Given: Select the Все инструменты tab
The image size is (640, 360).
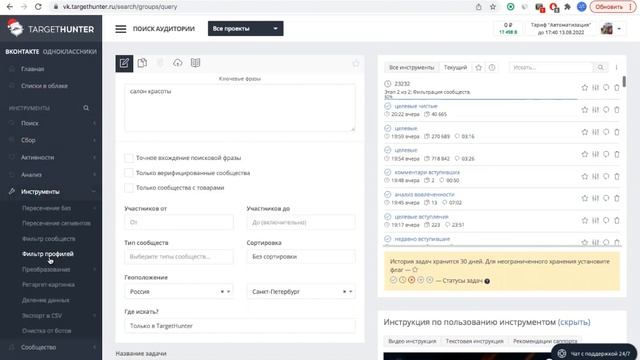Looking at the screenshot, I should coord(411,67).
